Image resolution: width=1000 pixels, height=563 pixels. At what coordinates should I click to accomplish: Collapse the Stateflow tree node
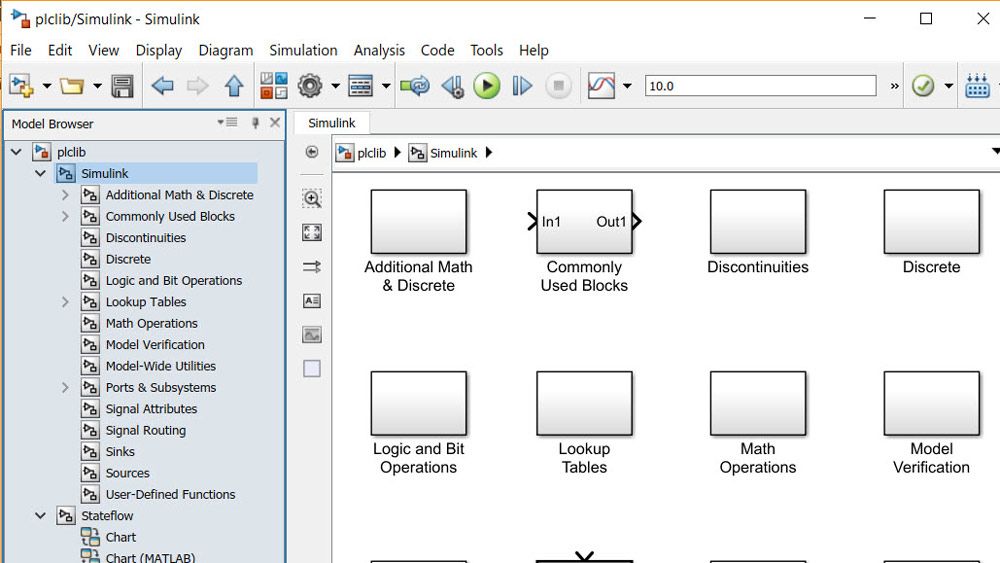pos(40,516)
